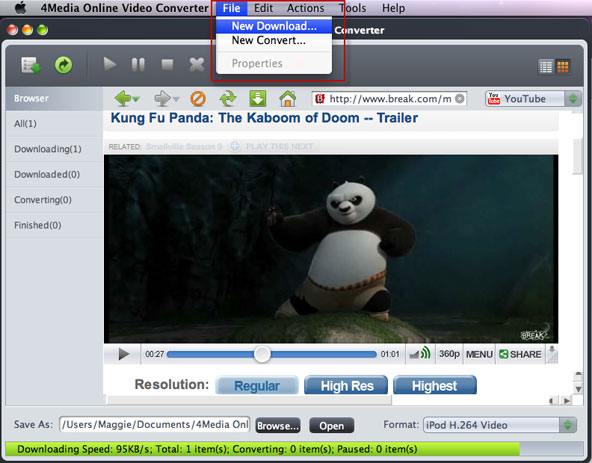Open the player MENU button

[479, 354]
